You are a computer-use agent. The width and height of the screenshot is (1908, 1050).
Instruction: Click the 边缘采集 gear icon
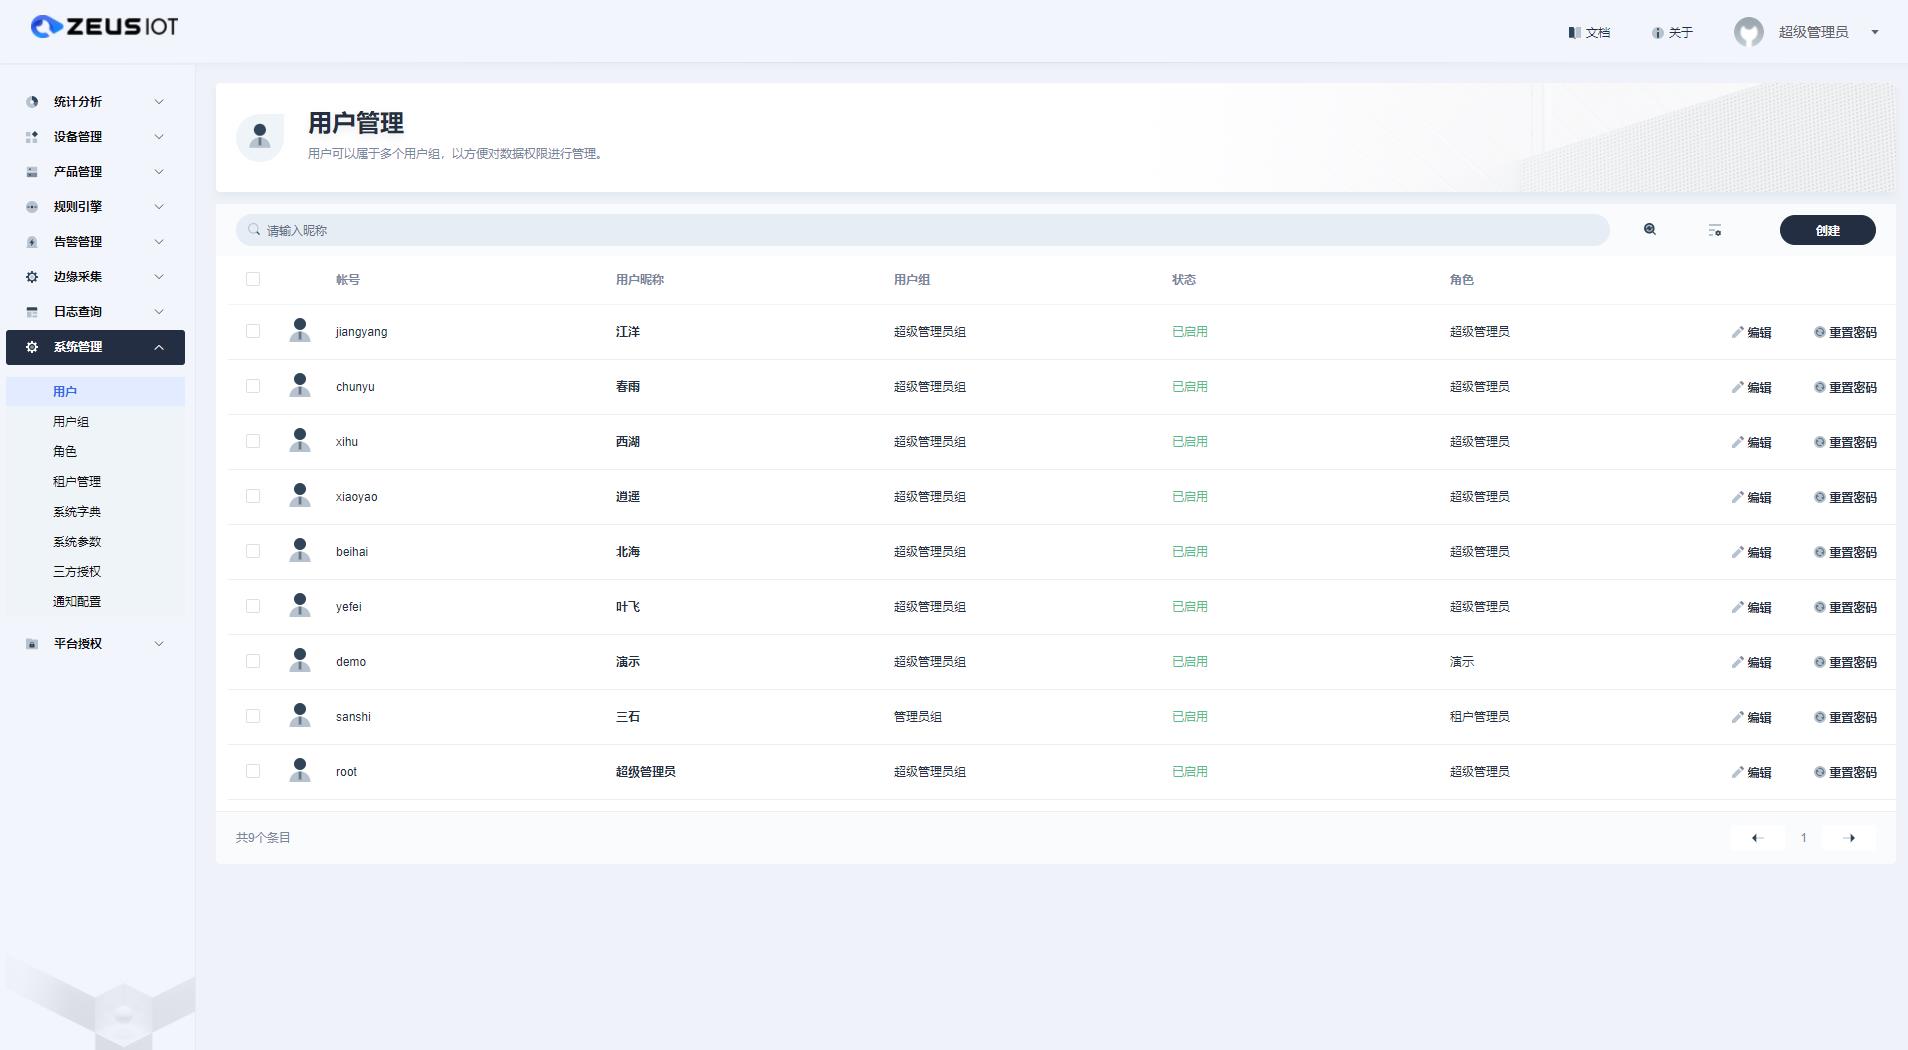click(x=32, y=277)
